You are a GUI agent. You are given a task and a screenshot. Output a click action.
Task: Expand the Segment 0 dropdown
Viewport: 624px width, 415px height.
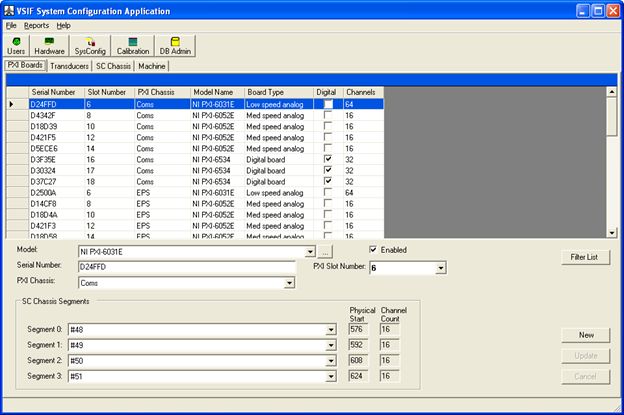331,329
